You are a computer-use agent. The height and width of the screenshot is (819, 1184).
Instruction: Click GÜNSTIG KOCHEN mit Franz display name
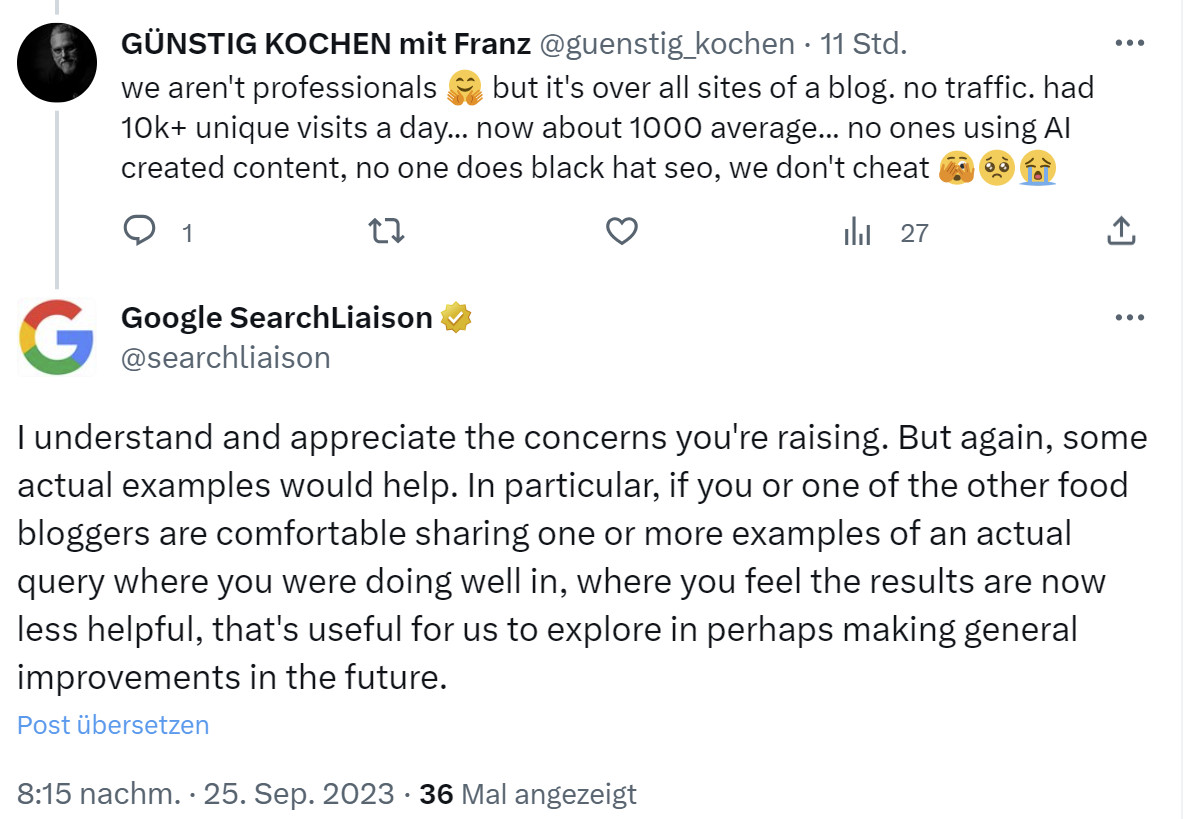click(x=324, y=44)
